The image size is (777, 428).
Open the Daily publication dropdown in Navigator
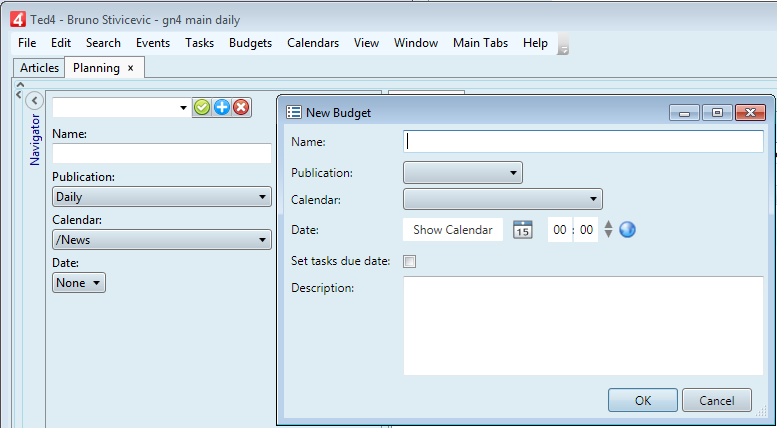(162, 197)
